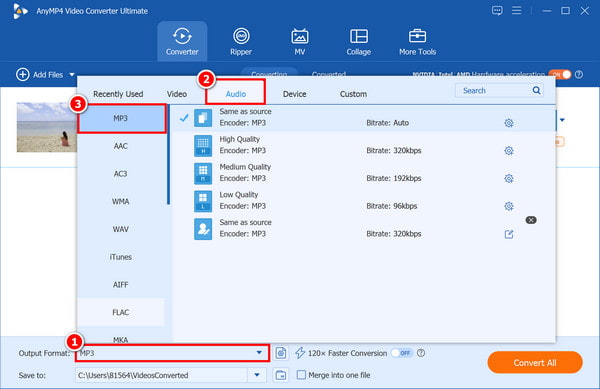
Task: Expand the file format arrow at right edge
Action: (x=562, y=120)
